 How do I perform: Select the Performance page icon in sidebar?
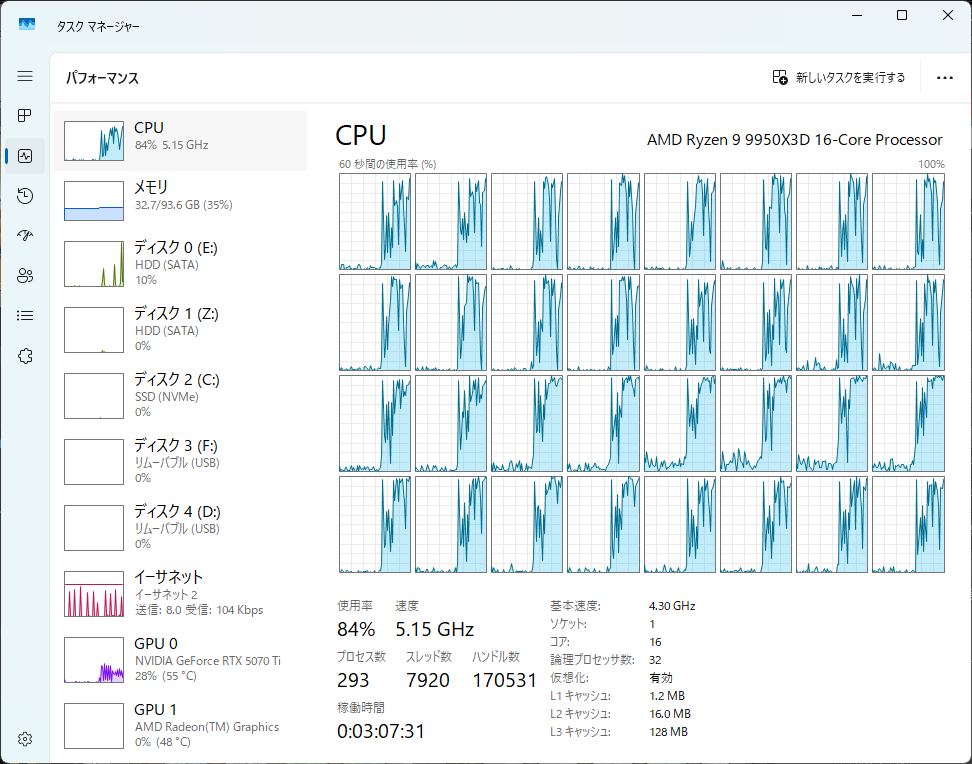(25, 156)
